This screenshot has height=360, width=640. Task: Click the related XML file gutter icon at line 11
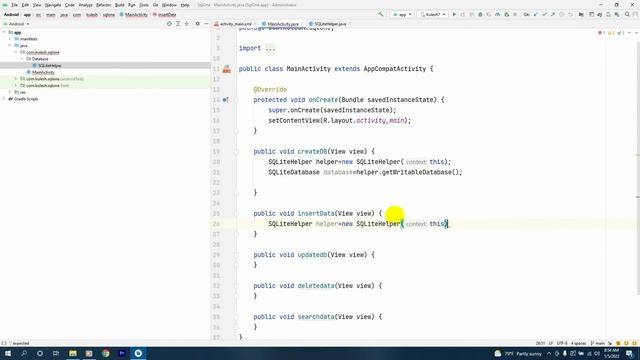pyautogui.click(x=227, y=69)
